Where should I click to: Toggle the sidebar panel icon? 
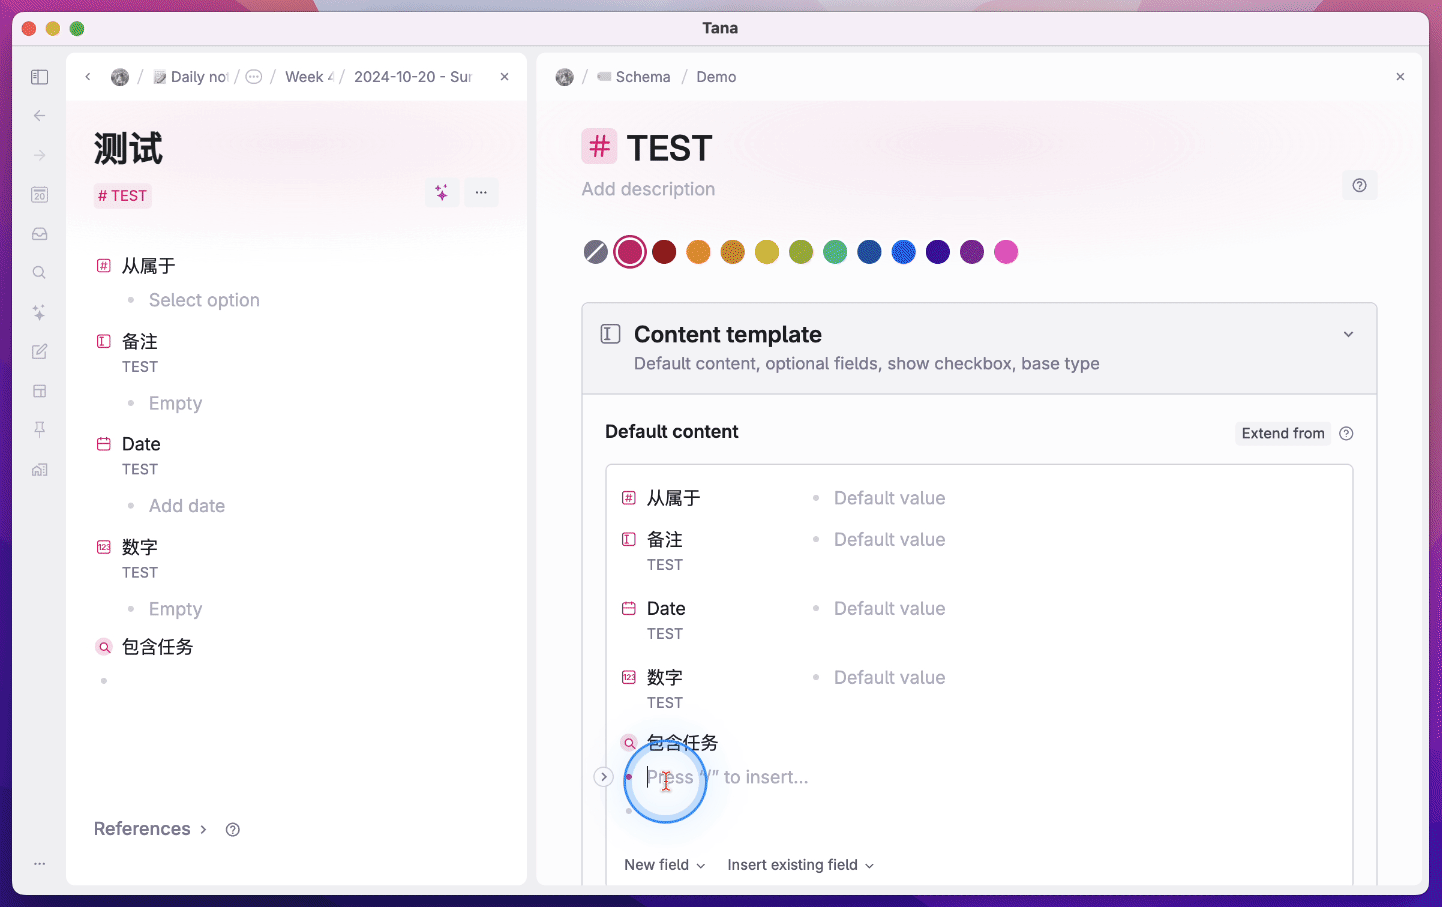40,77
